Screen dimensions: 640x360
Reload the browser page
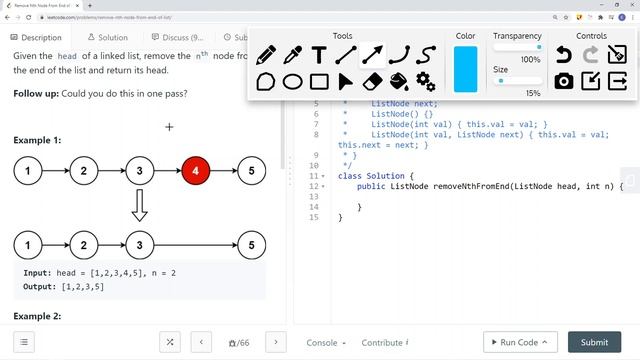coord(29,18)
